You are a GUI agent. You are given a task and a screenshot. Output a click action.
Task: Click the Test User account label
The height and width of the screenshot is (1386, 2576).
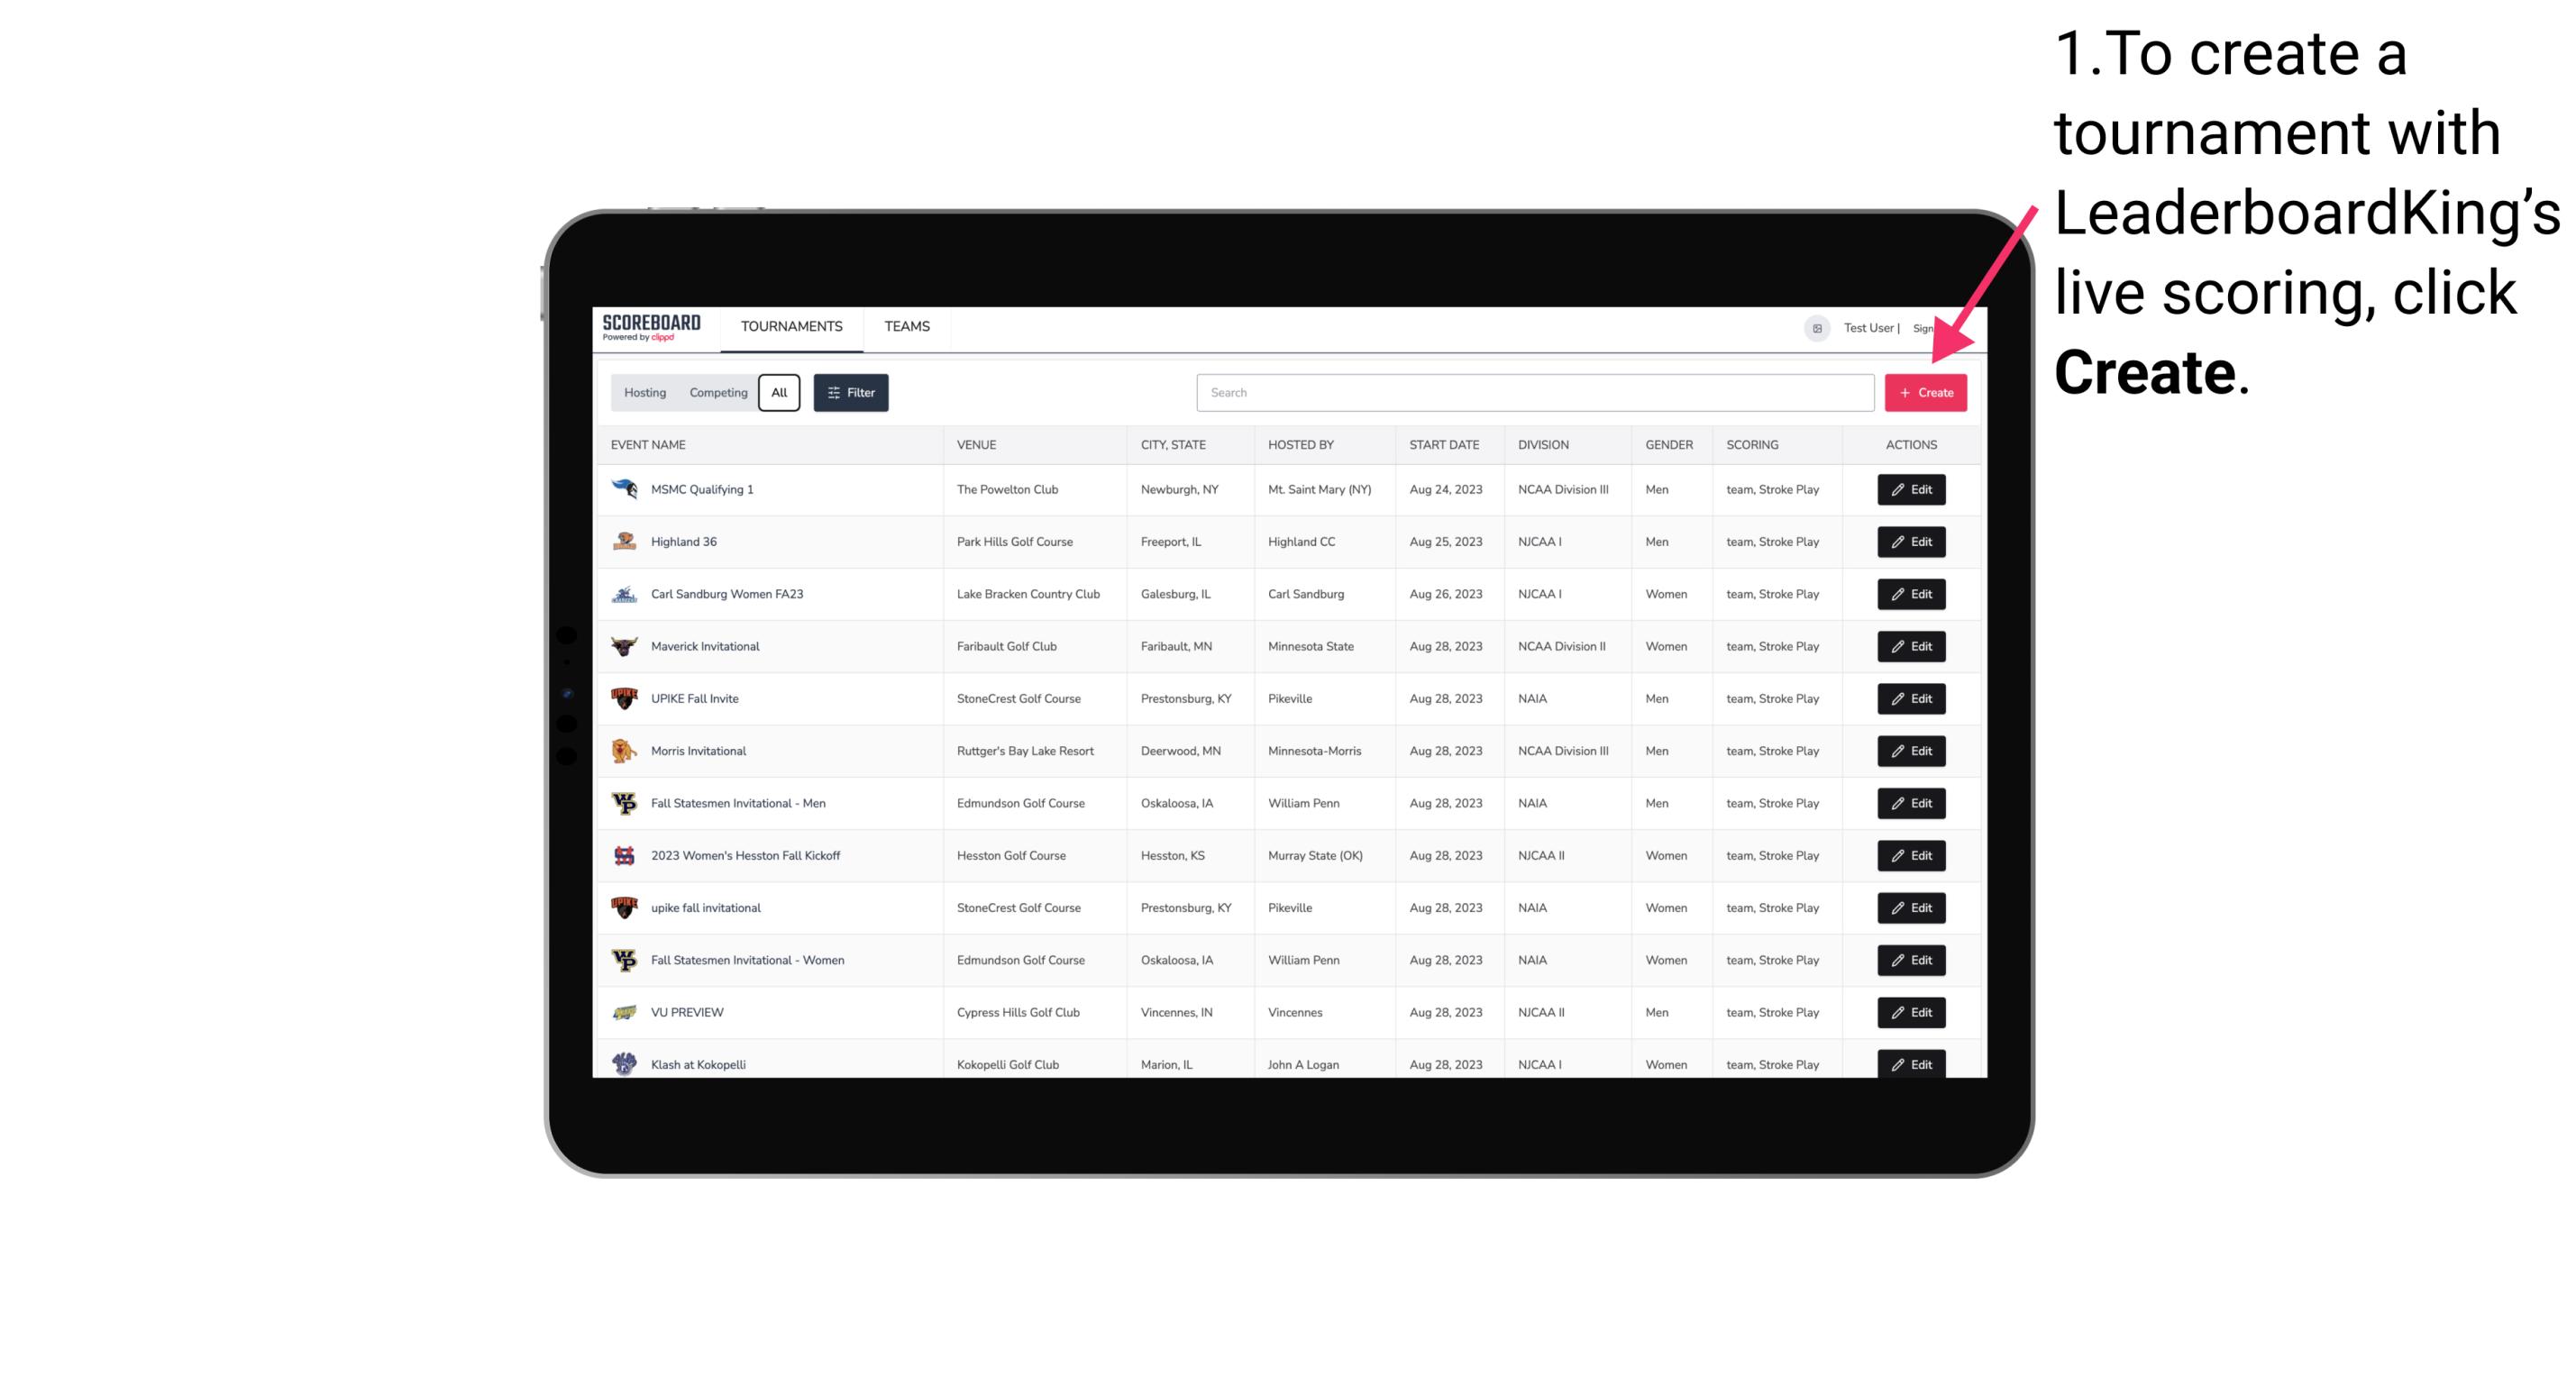pos(1868,328)
